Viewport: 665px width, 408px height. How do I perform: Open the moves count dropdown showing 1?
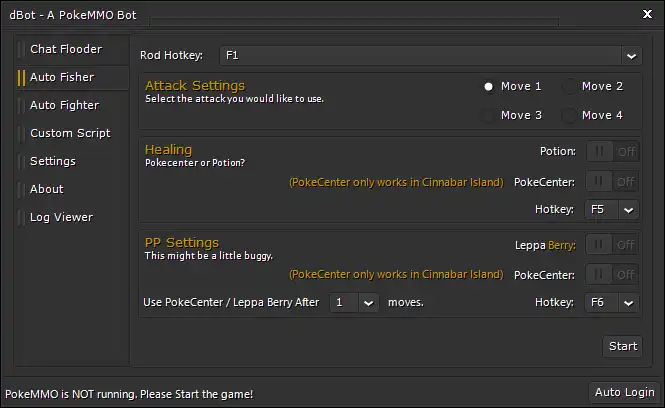point(355,303)
